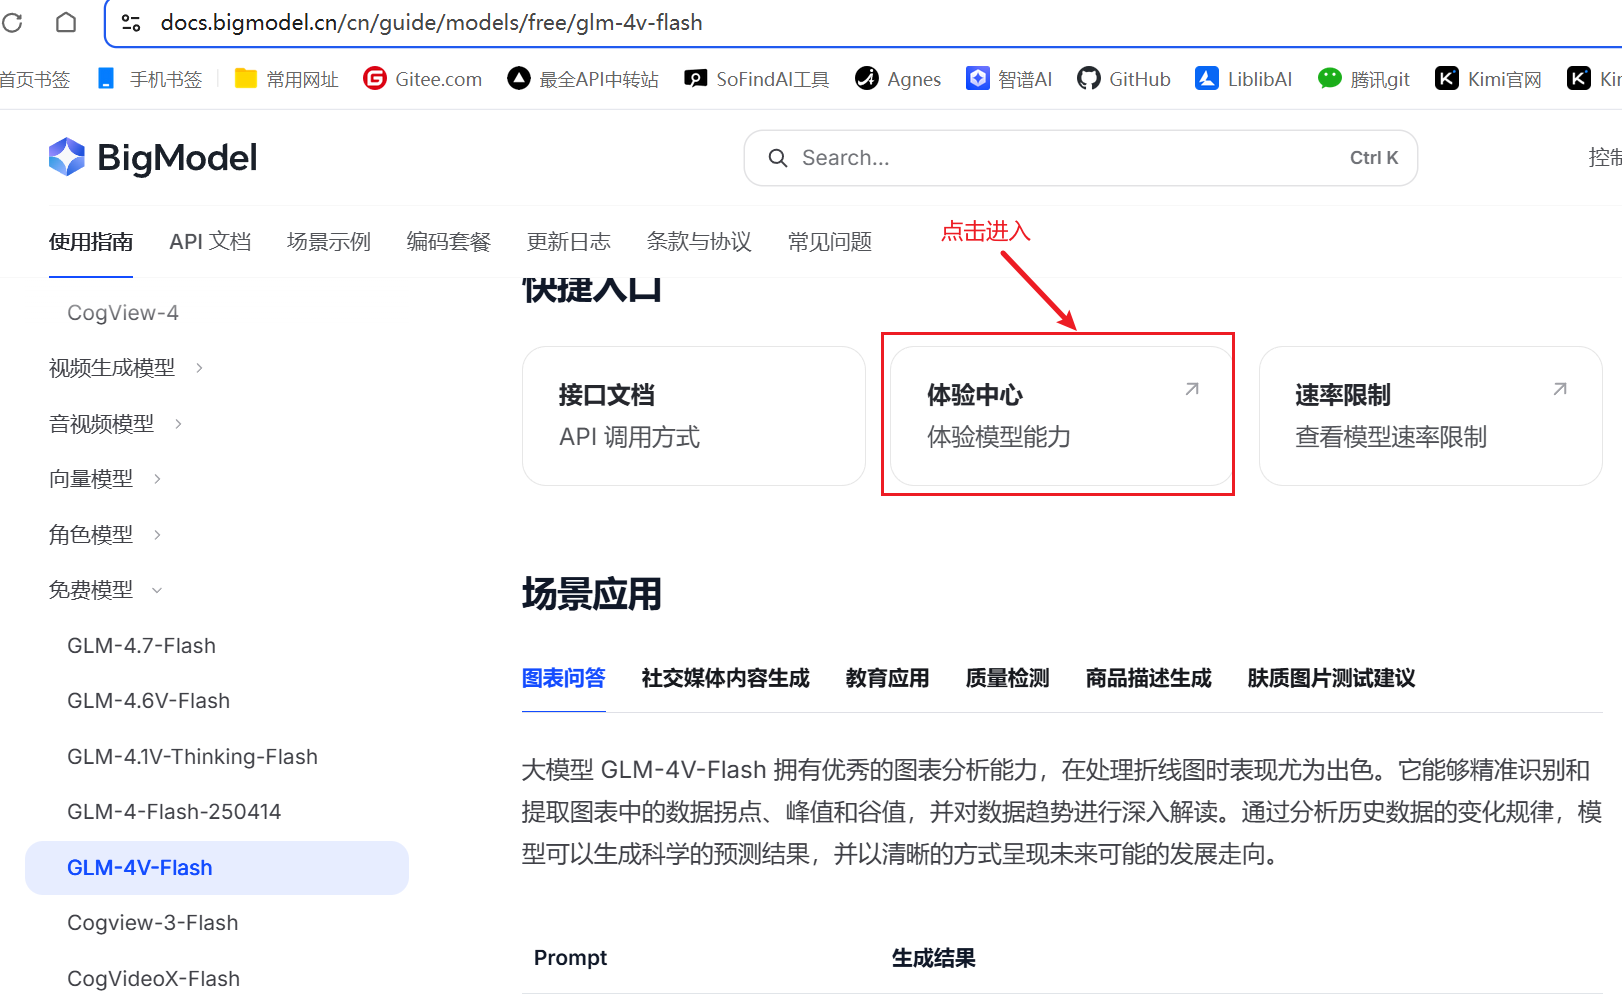This screenshot has width=1622, height=999.
Task: Open the 常用网址 bookmarks folder icon
Action: tap(245, 78)
